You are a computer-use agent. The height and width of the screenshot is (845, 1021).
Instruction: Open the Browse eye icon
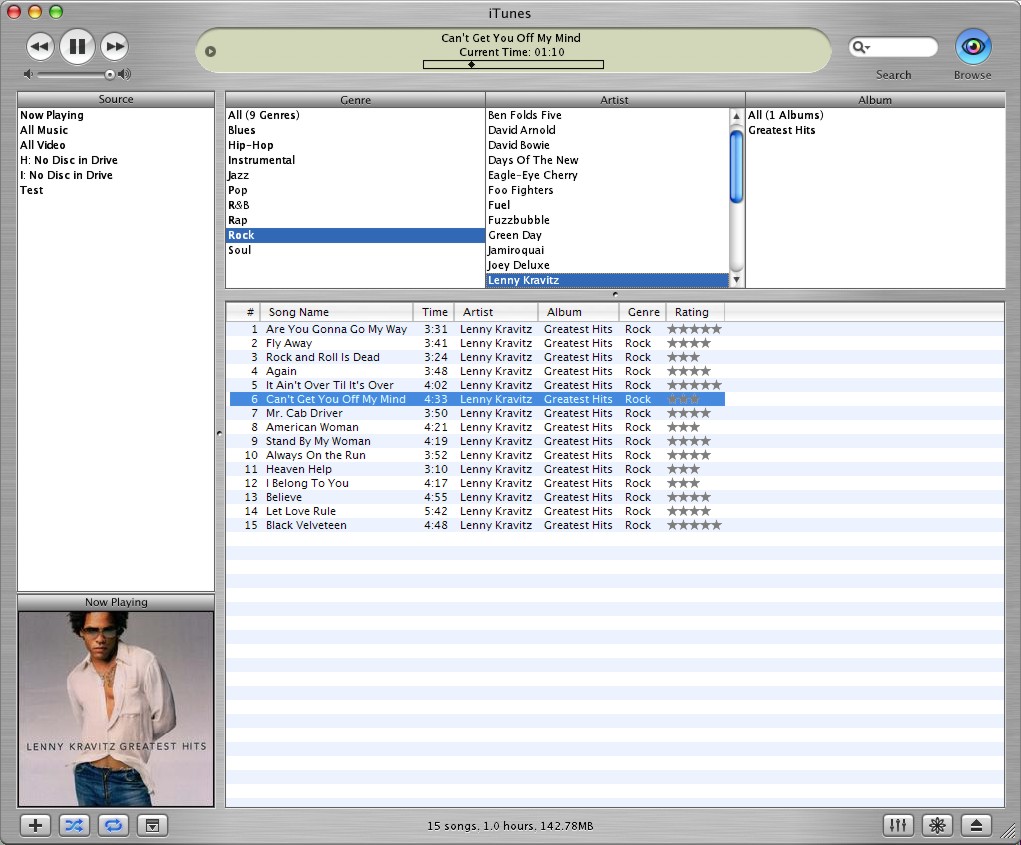coord(972,47)
